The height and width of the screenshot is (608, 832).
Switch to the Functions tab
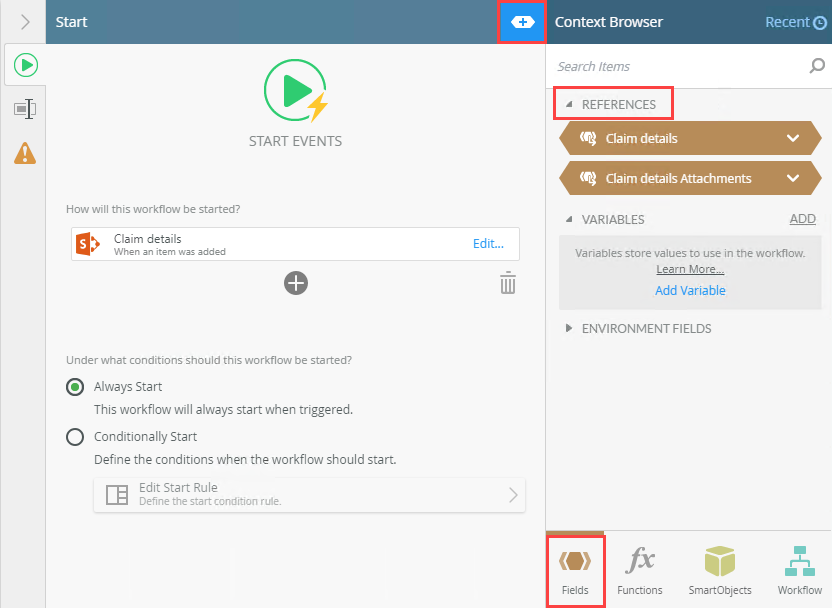pyautogui.click(x=640, y=570)
